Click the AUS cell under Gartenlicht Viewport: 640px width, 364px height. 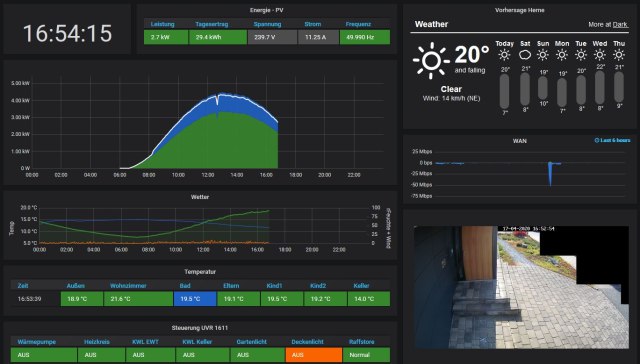point(258,355)
